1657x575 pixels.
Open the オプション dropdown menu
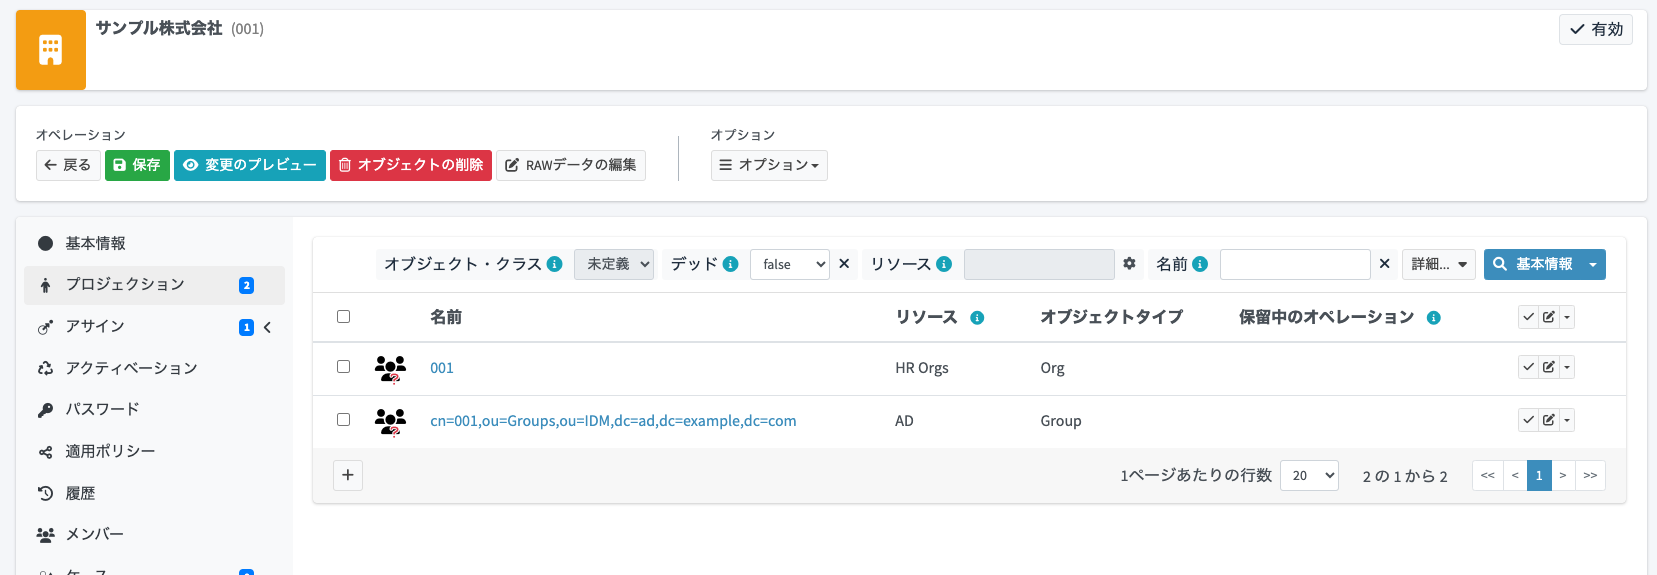point(769,165)
